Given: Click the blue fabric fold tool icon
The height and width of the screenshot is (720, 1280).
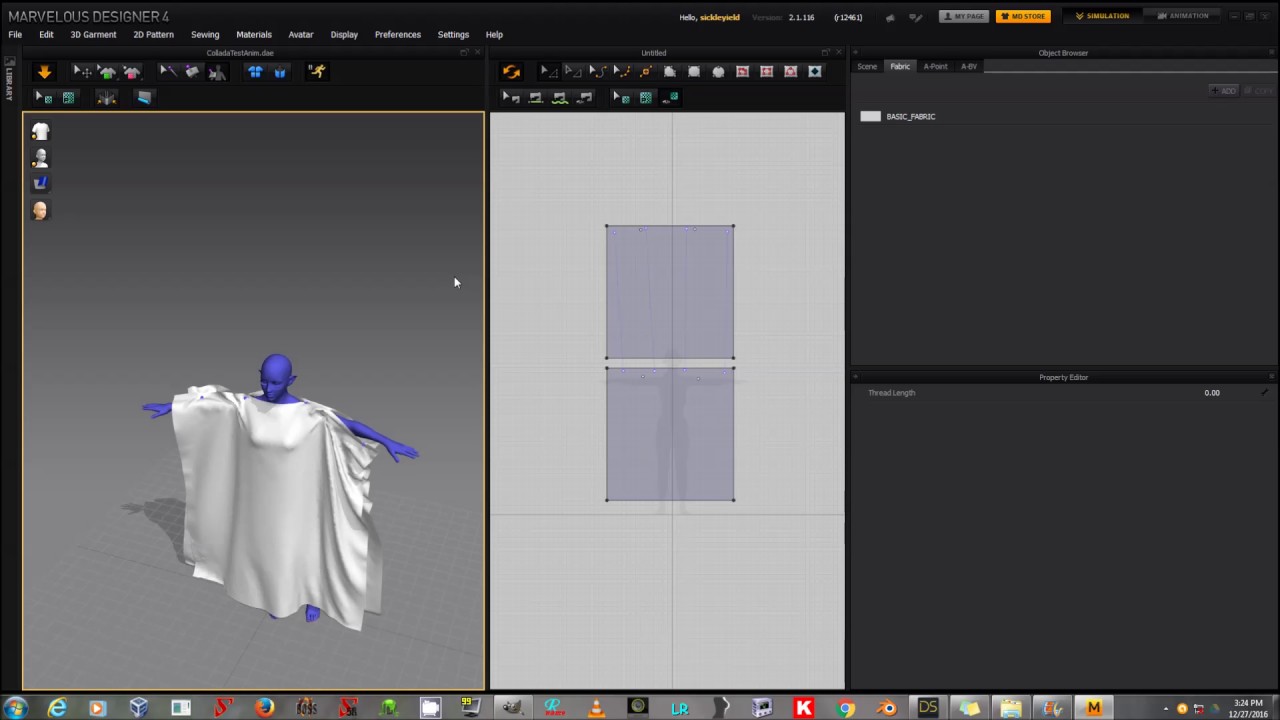Looking at the screenshot, I should [144, 97].
